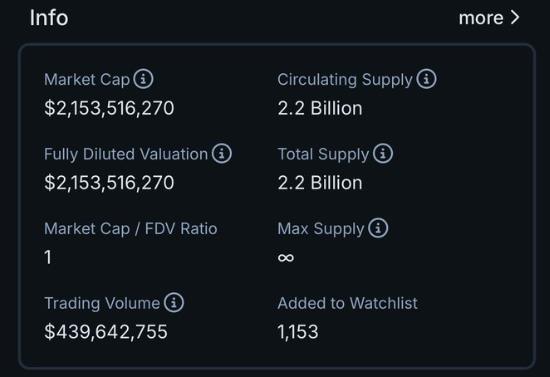Click the dollar value under Market Cap

(109, 108)
